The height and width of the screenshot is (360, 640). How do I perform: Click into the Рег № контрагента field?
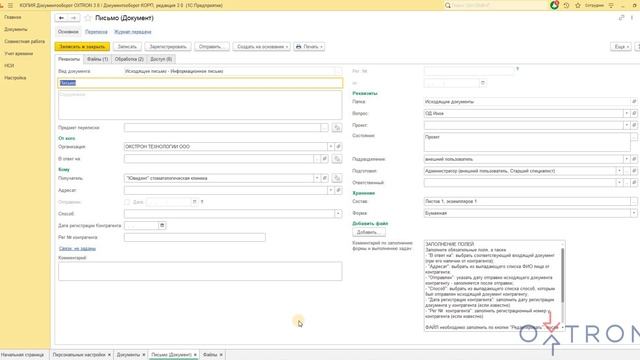click(195, 237)
